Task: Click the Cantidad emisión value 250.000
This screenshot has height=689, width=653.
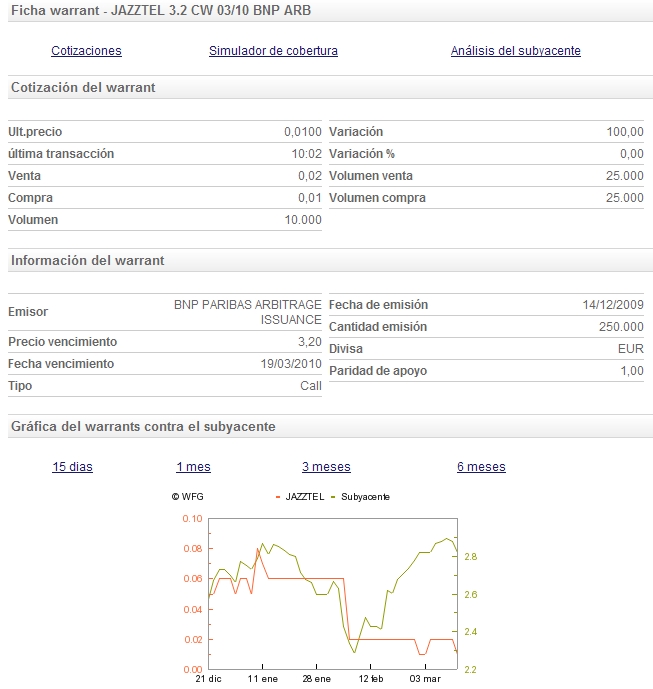Action: (x=621, y=327)
